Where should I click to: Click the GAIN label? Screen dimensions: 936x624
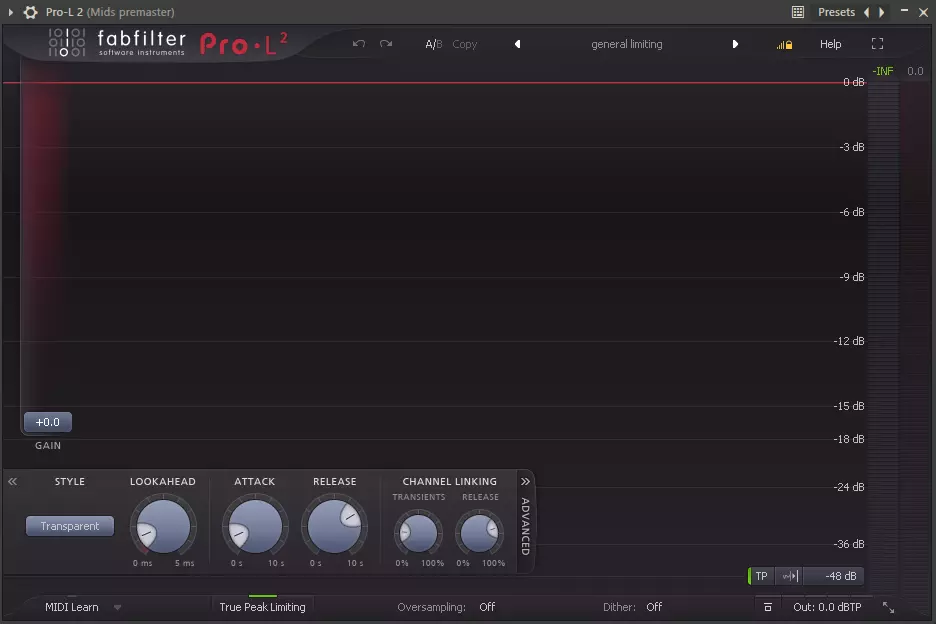(x=48, y=445)
